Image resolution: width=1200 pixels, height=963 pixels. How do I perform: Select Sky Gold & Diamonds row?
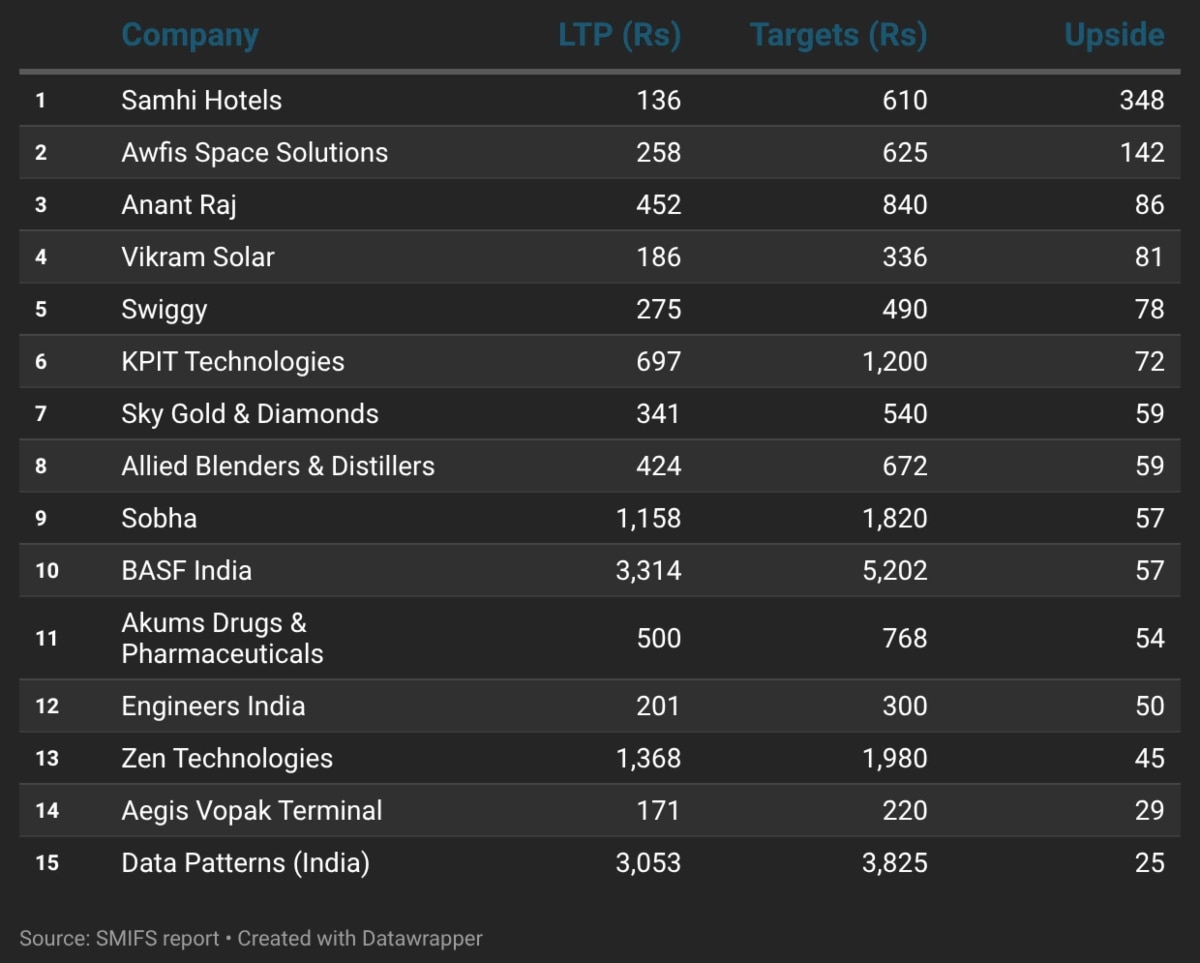pos(250,414)
